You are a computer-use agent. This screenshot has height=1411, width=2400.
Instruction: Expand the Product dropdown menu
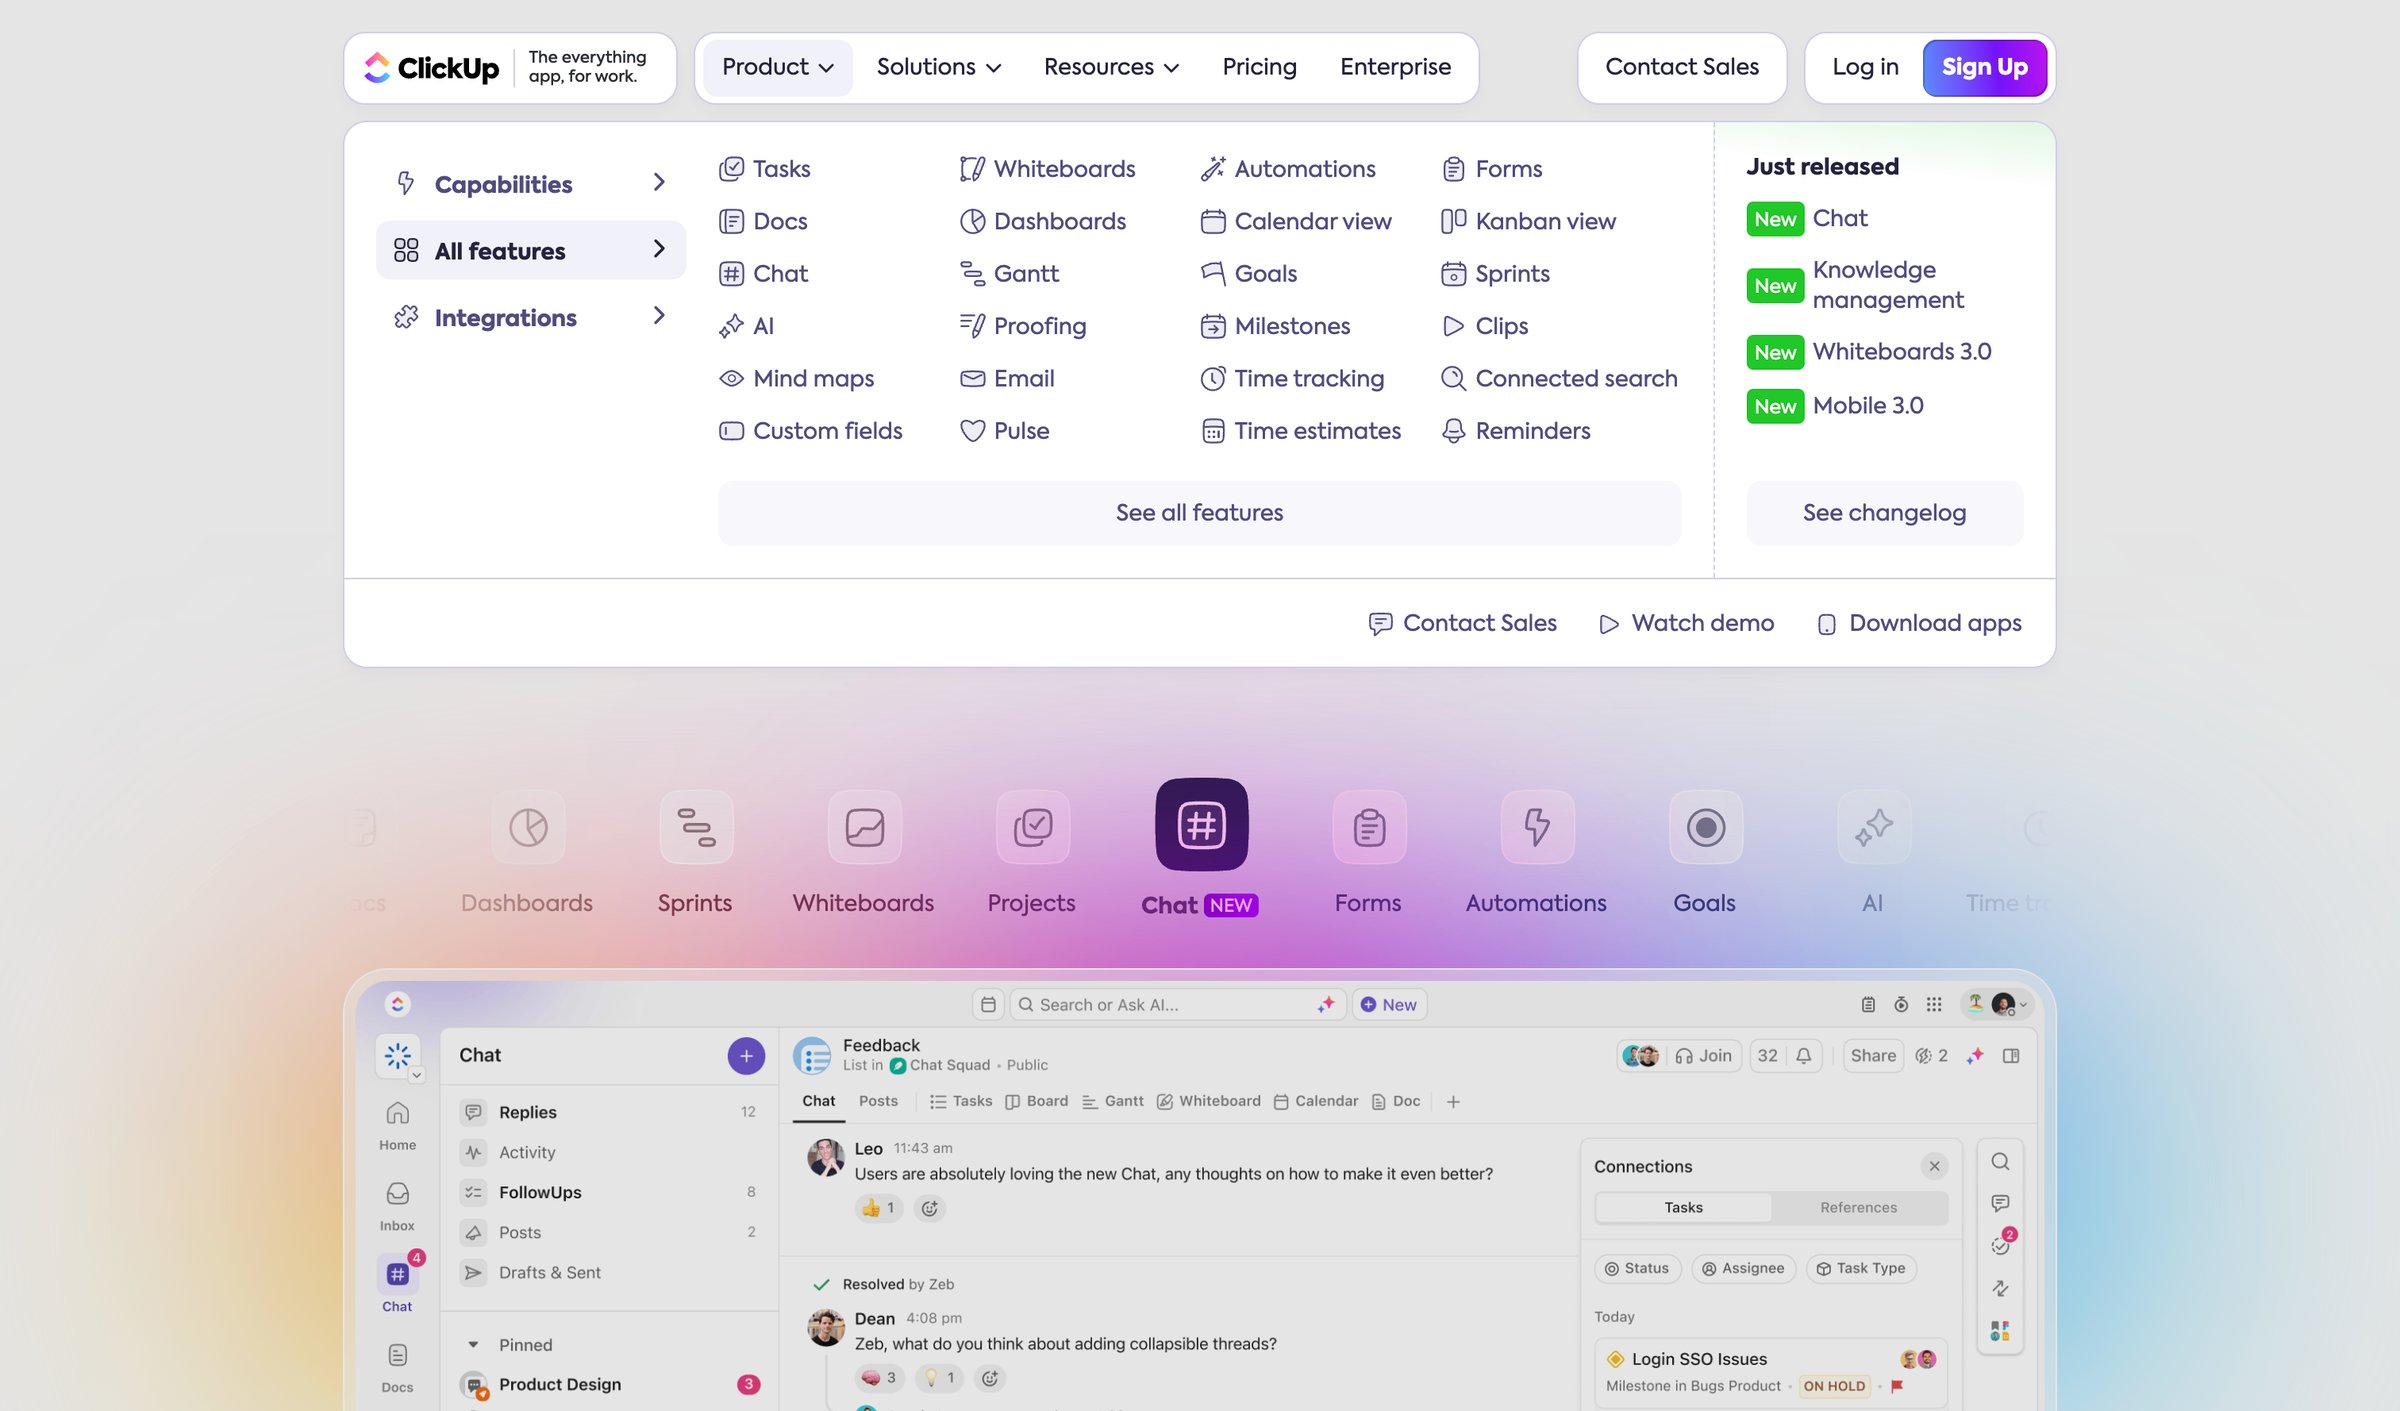(777, 67)
